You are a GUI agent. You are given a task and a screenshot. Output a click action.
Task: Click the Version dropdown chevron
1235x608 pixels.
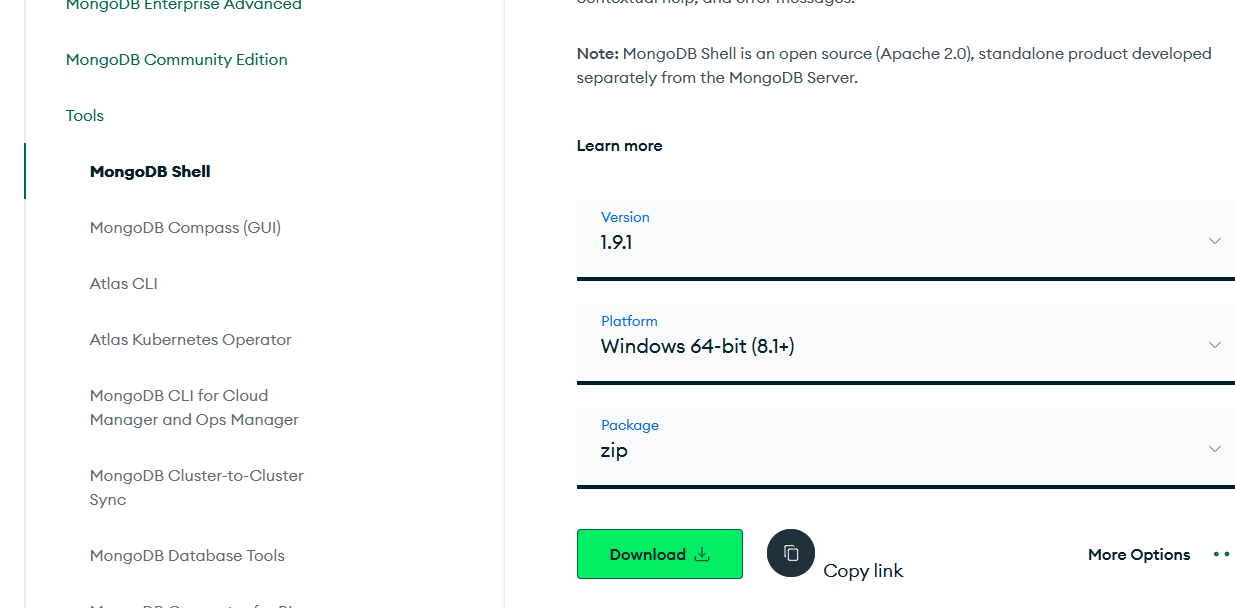coord(1215,241)
